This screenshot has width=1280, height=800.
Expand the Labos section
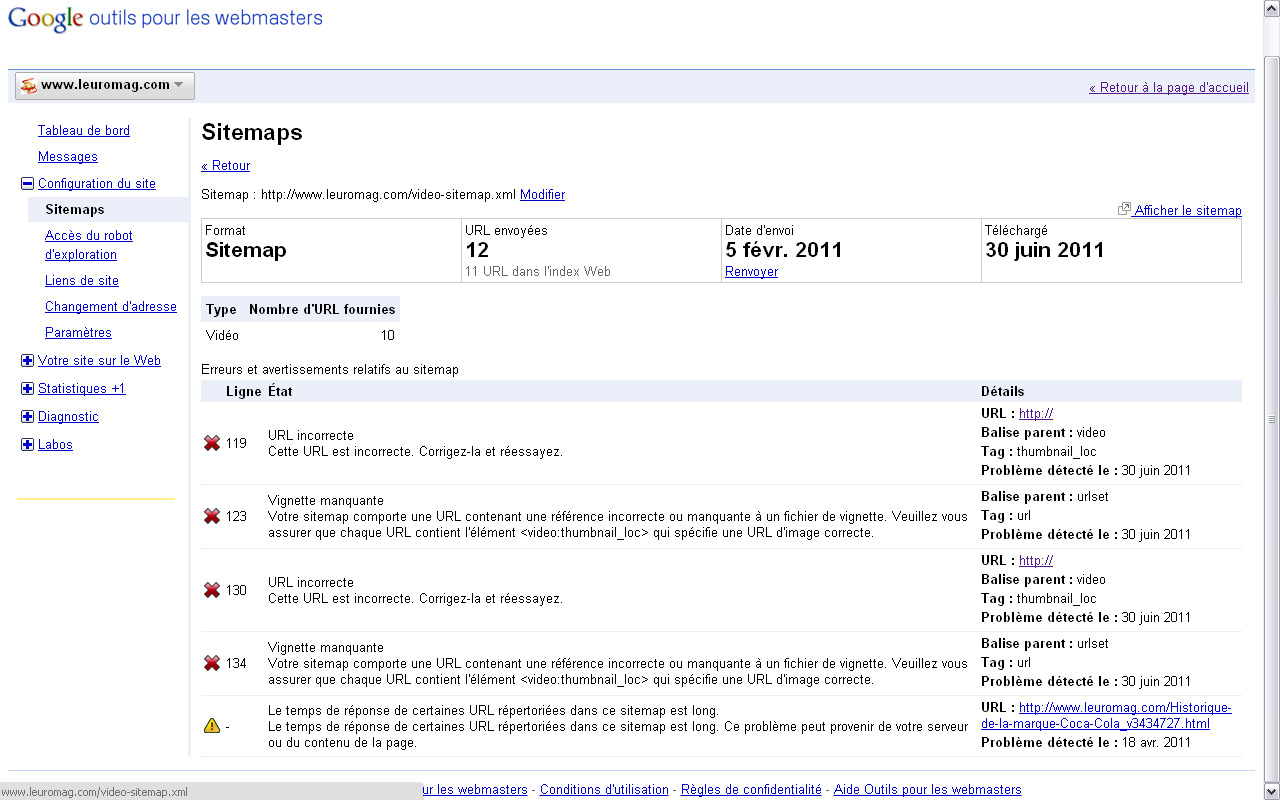click(28, 445)
